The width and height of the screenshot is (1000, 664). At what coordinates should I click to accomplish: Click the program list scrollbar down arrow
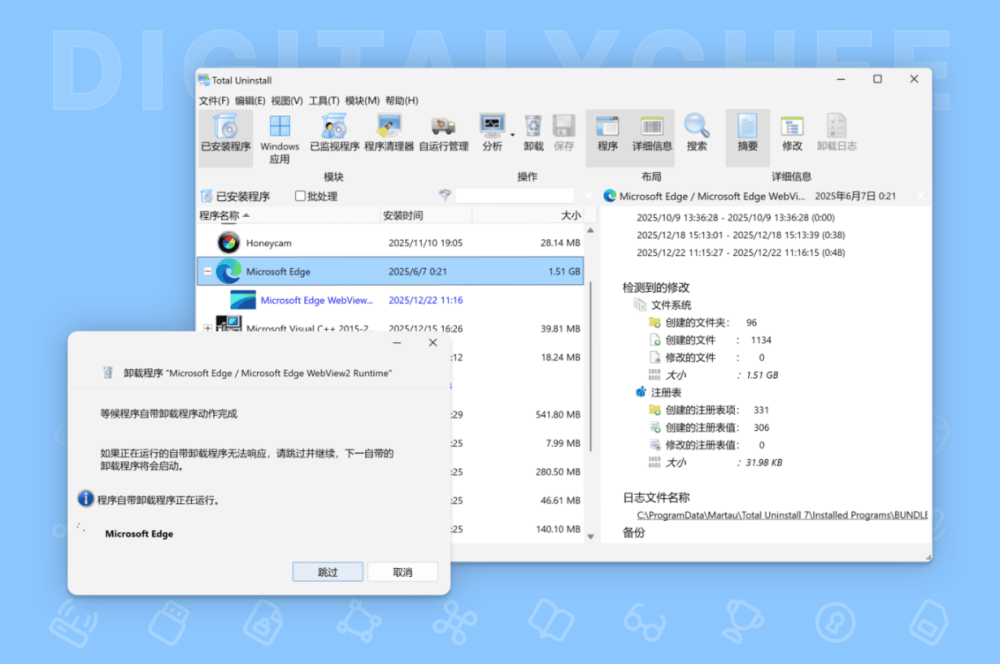coord(591,536)
